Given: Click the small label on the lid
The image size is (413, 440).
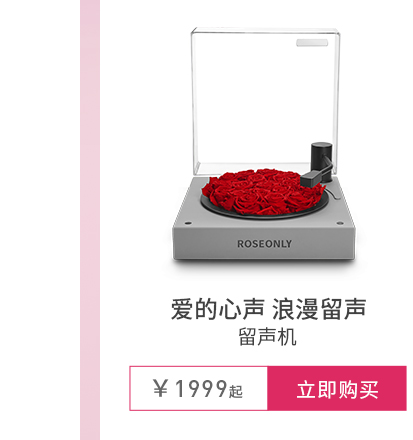Looking at the screenshot, I should (x=312, y=43).
